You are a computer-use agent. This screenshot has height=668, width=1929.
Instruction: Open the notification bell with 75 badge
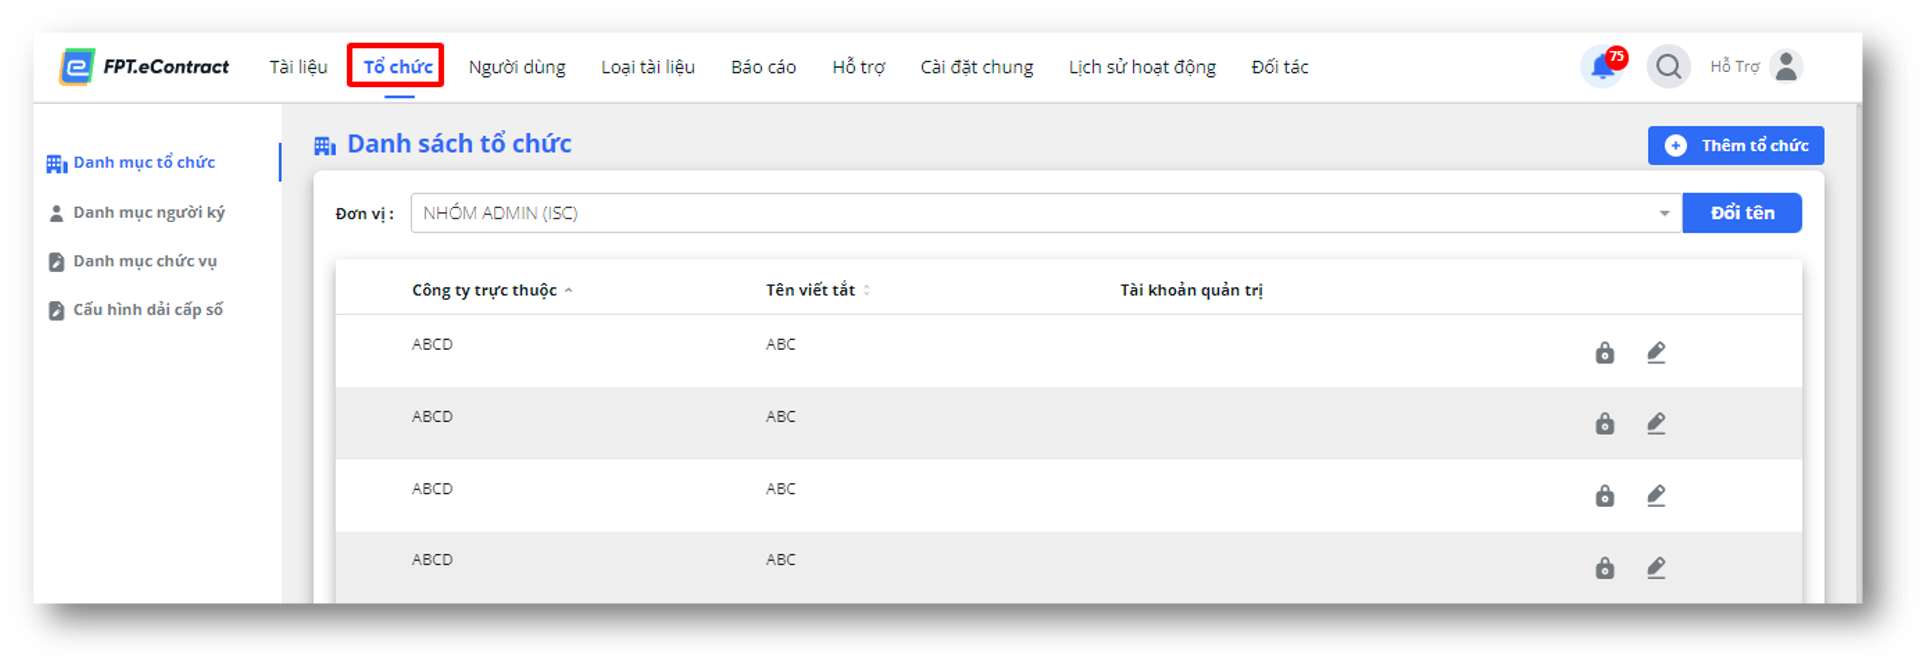tap(1604, 67)
